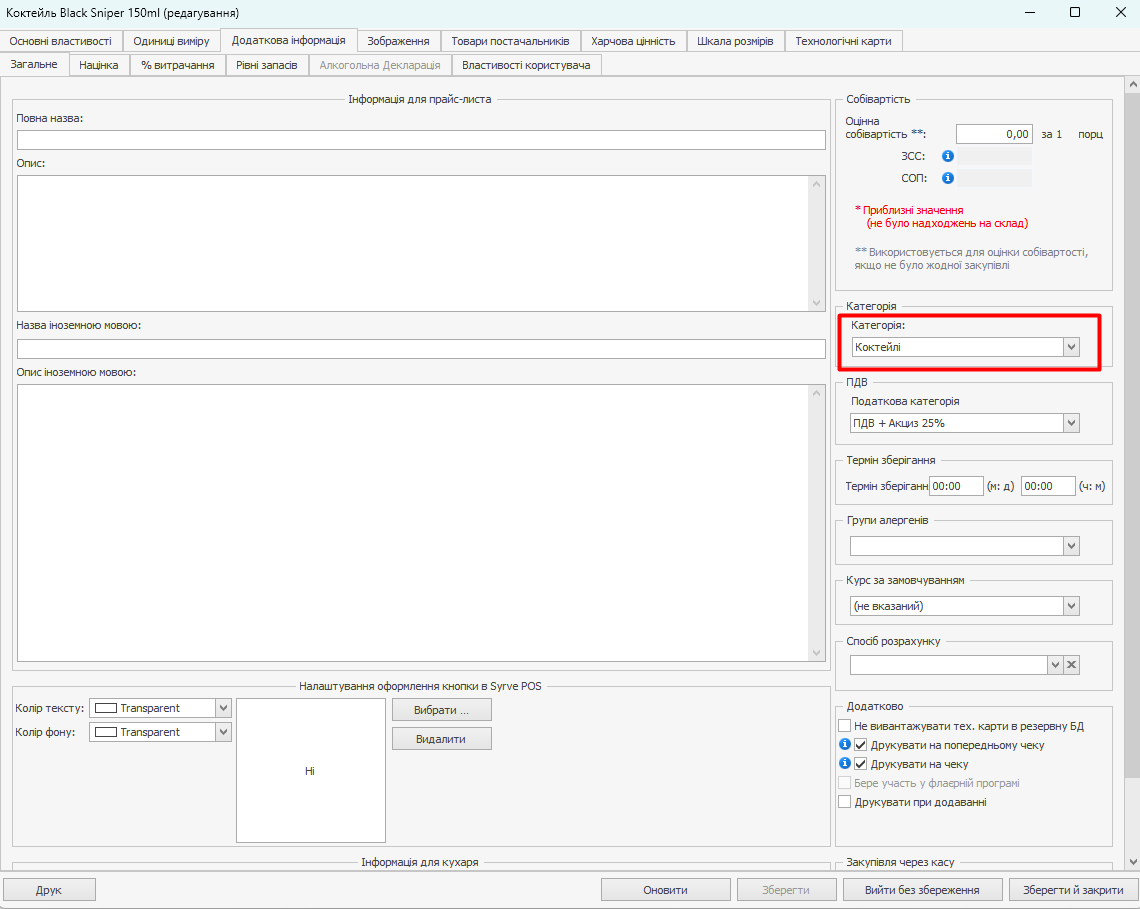Enable Не вивантажувати тех. карти checkbox
Image resolution: width=1140 pixels, height=909 pixels.
pyautogui.click(x=845, y=726)
